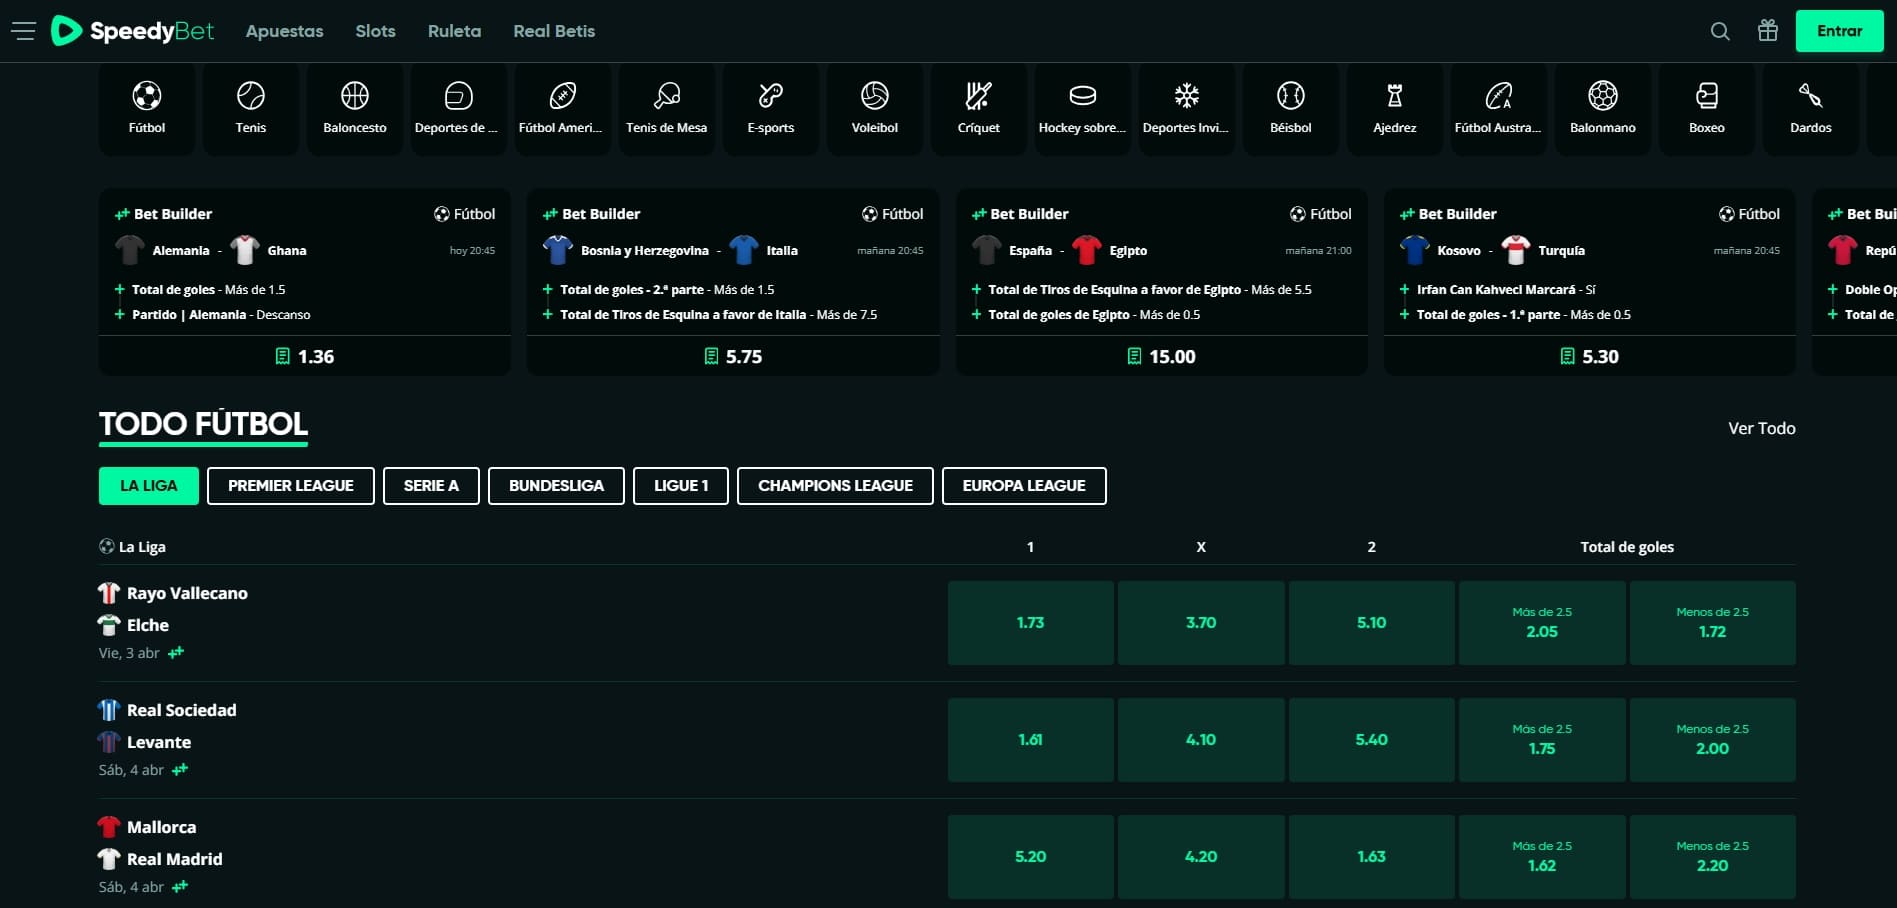Screen dimensions: 1897x908
Task: Select the Bundesliga filter tab
Action: pyautogui.click(x=556, y=486)
